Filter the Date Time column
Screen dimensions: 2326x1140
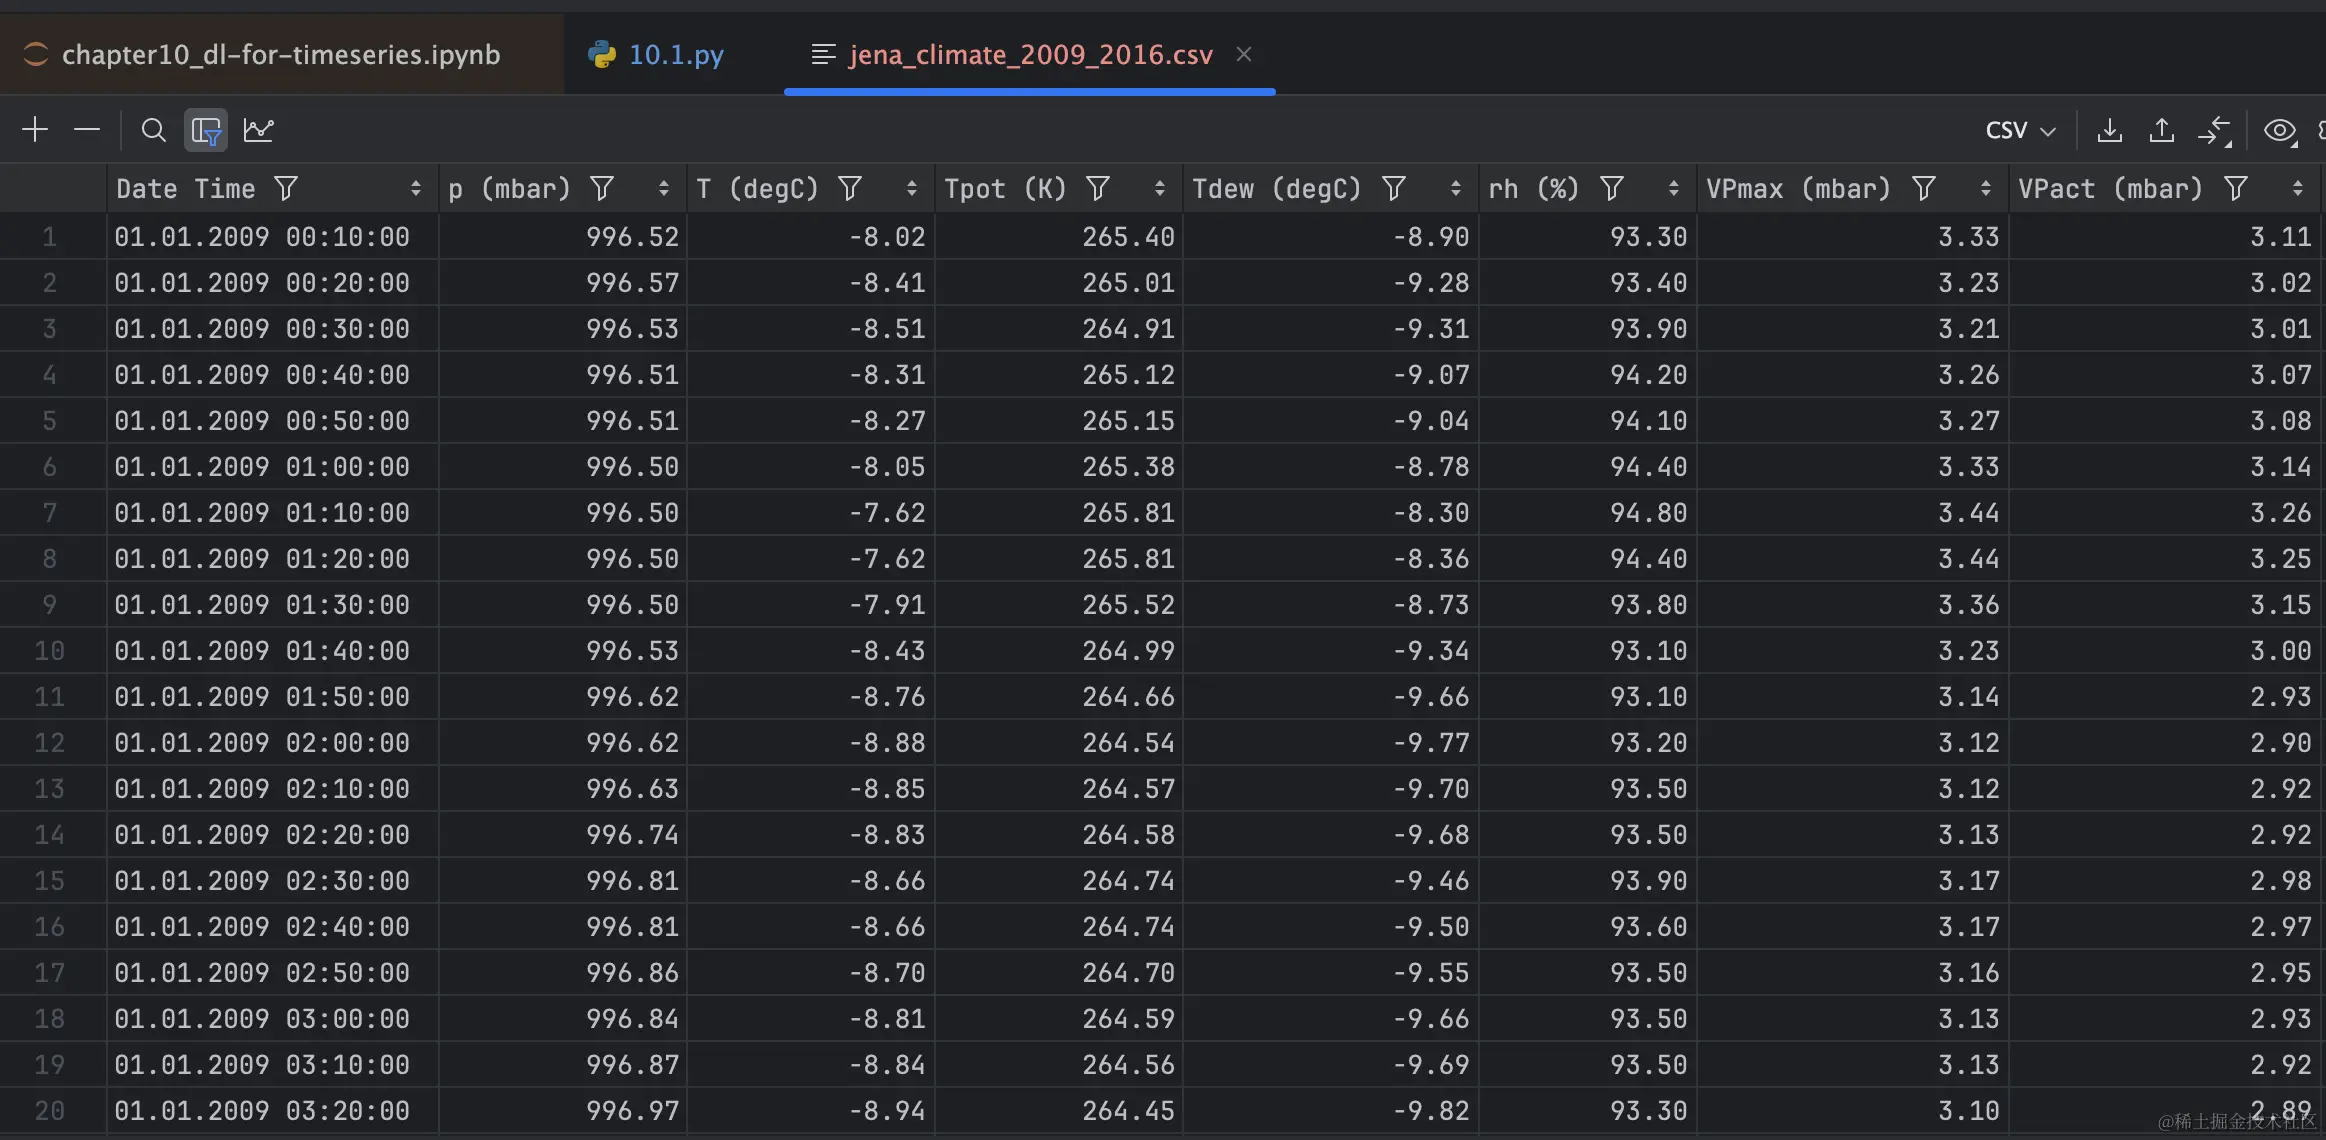pos(286,188)
